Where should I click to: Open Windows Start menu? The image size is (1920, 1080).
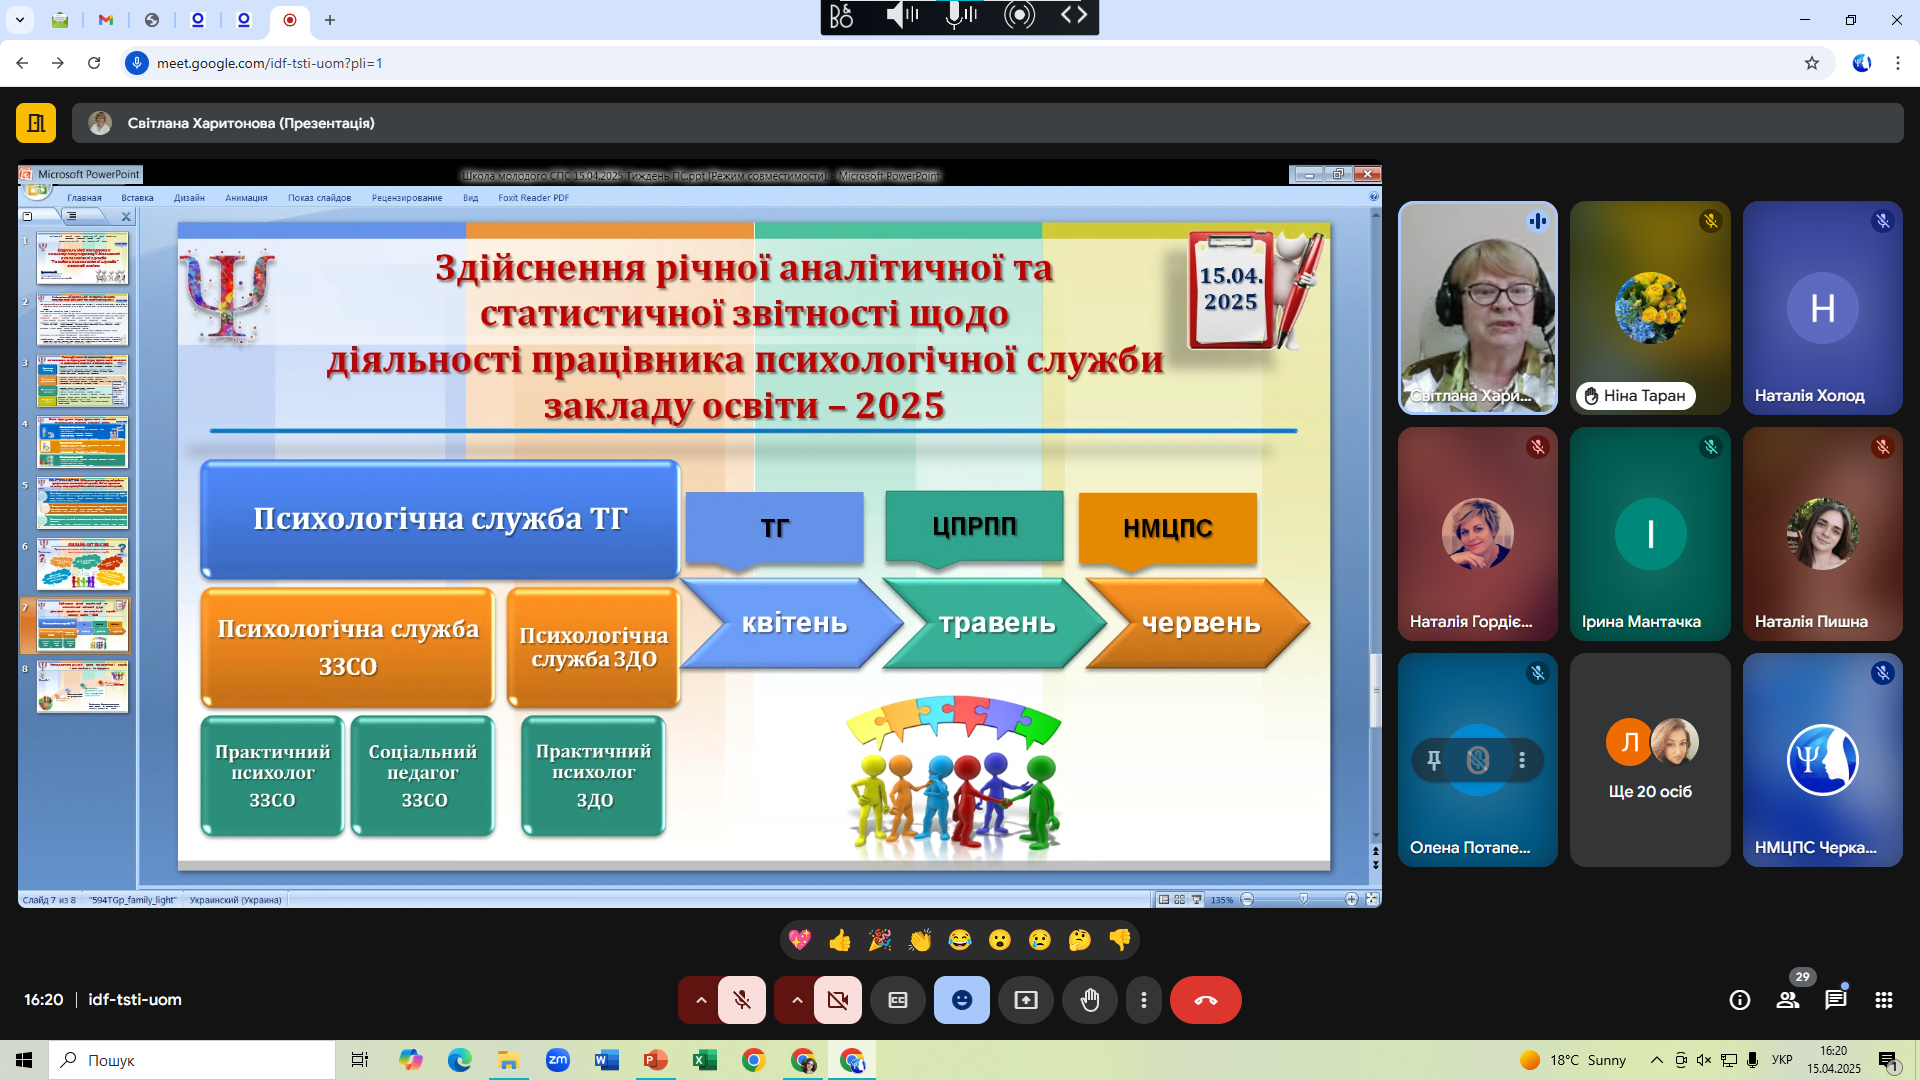tap(24, 1060)
